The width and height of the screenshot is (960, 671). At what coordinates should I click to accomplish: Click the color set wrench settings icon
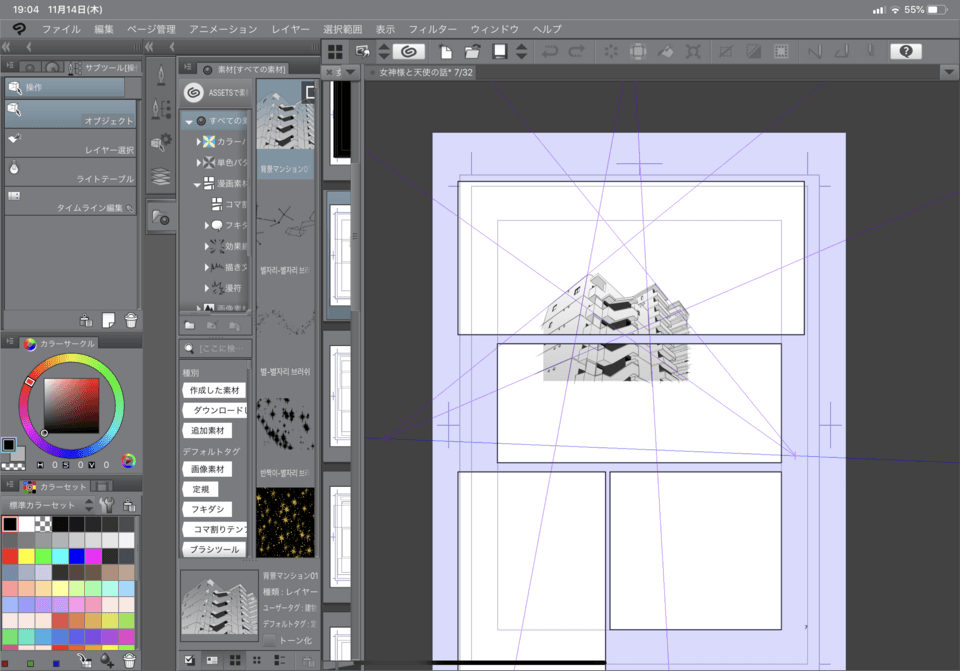click(x=108, y=505)
